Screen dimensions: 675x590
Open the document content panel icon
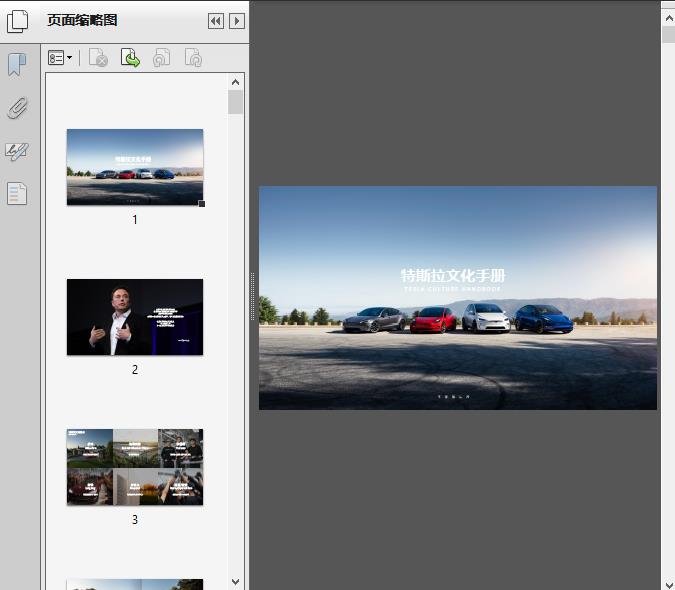coord(17,193)
